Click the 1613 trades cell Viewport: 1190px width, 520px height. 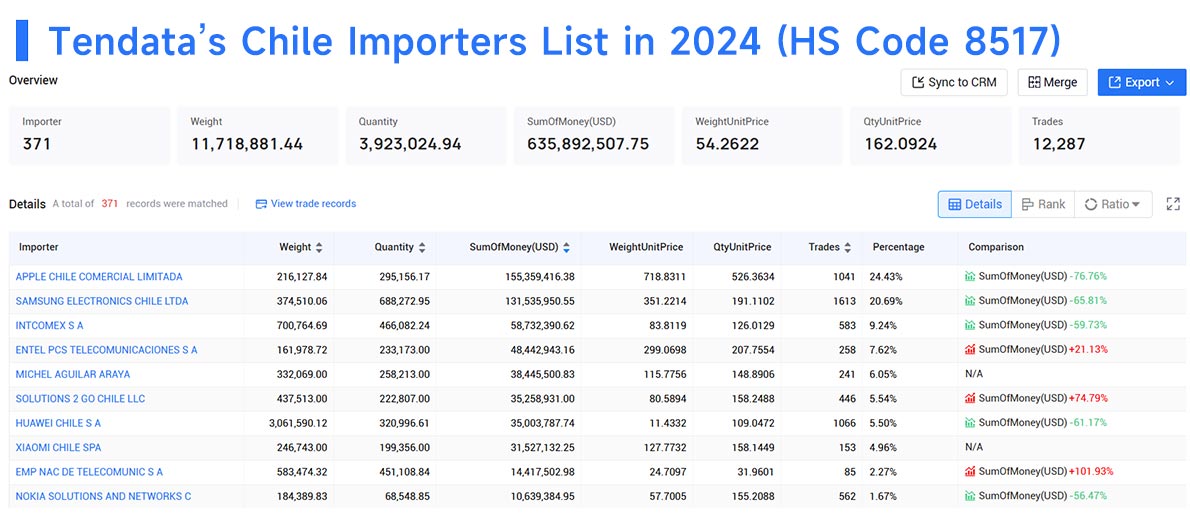843,301
